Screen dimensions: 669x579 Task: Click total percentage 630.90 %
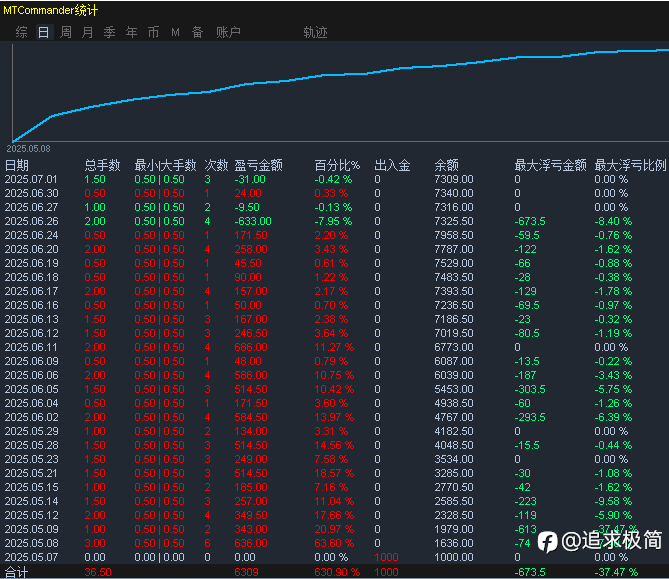coord(337,572)
